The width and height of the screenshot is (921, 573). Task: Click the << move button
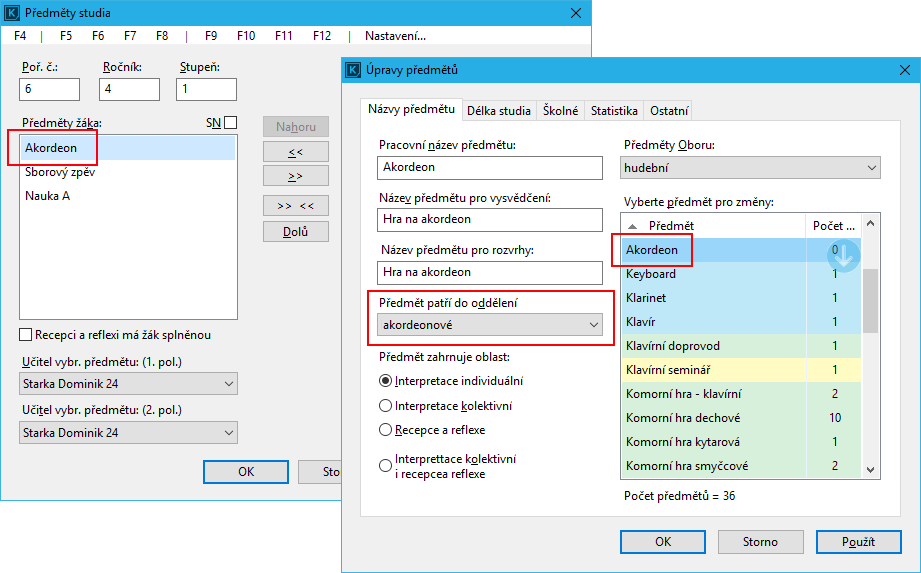pyautogui.click(x=295, y=152)
